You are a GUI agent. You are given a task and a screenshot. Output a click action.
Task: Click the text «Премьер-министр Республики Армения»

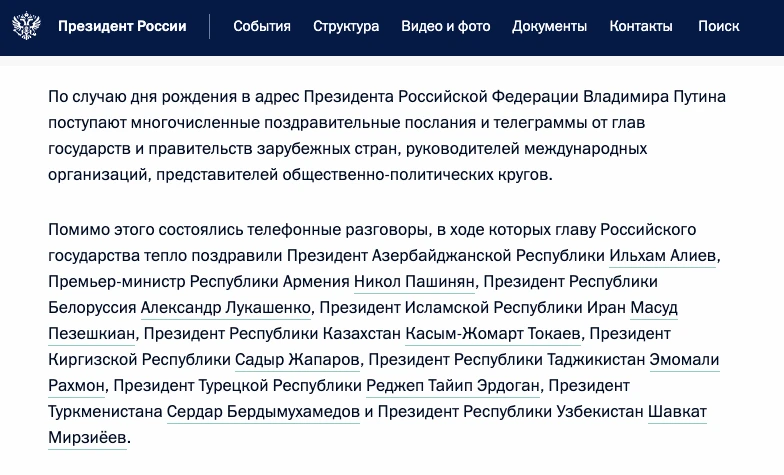198,282
